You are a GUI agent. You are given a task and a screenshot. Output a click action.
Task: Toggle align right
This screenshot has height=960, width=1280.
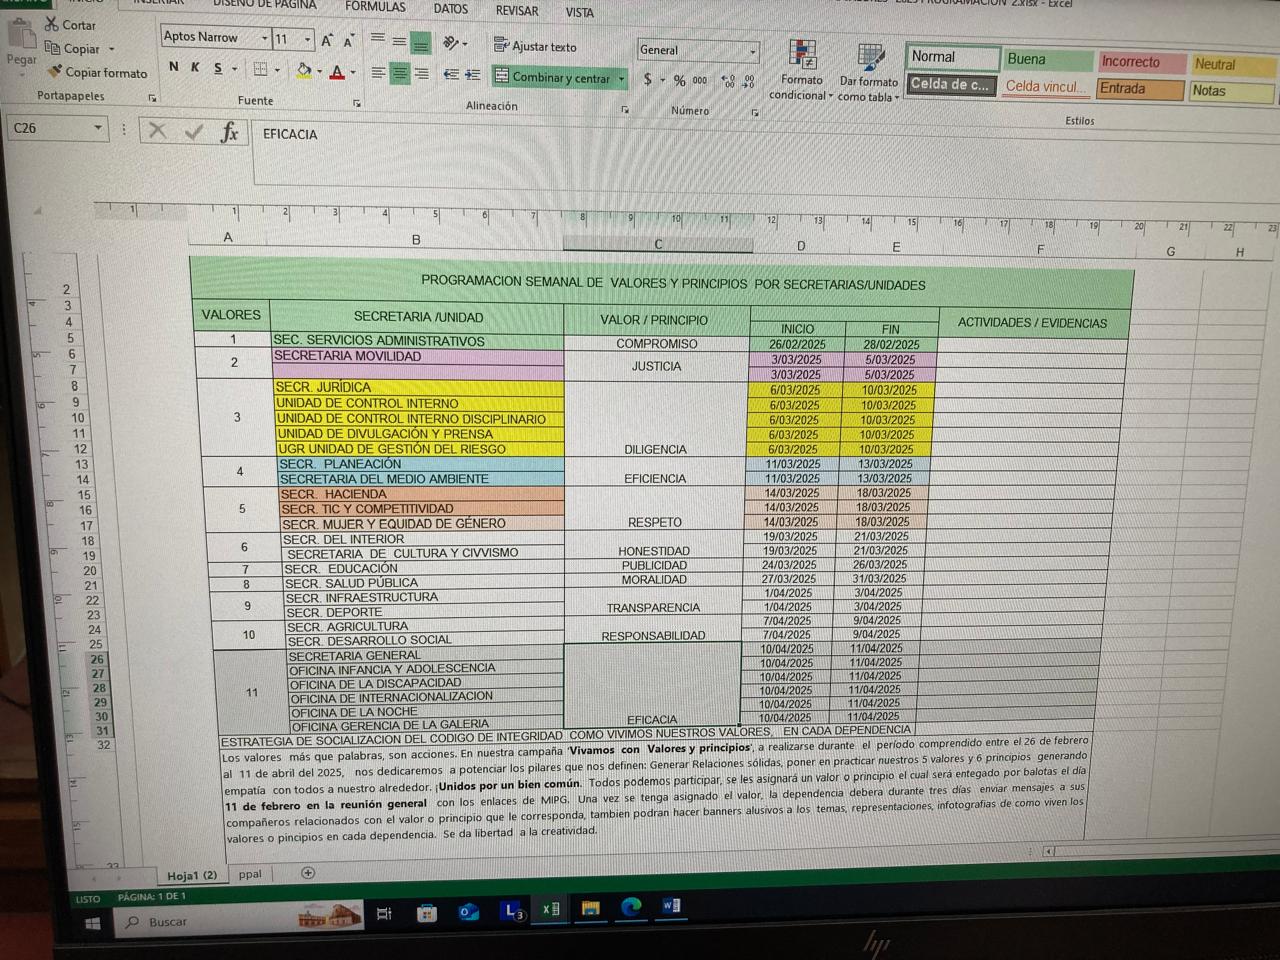pyautogui.click(x=421, y=74)
